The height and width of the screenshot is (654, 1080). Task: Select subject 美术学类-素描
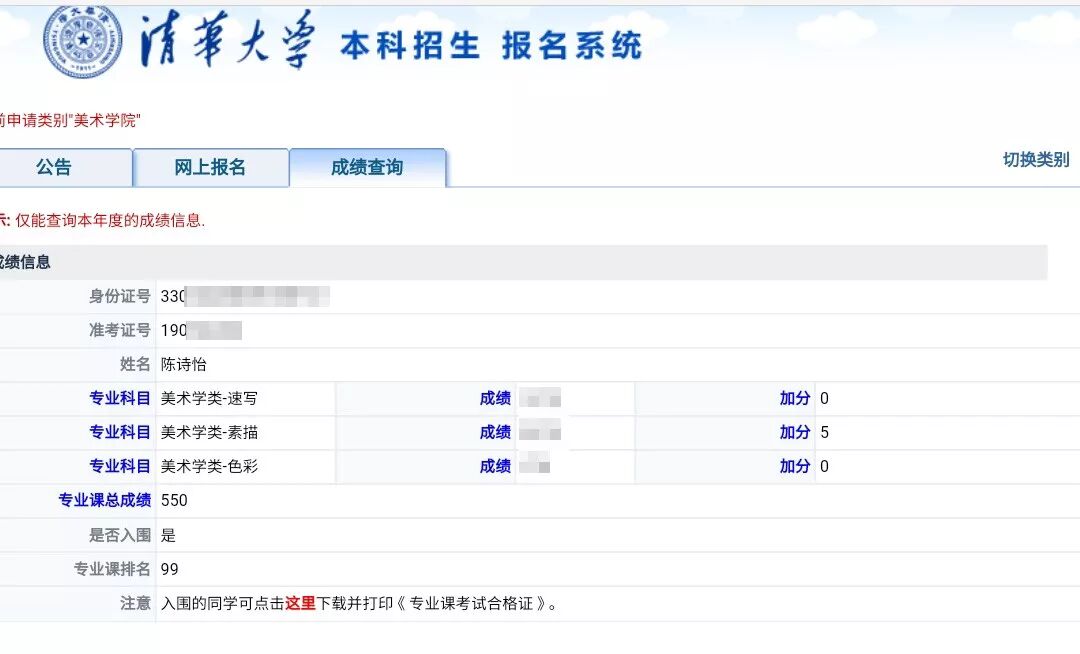click(x=209, y=432)
